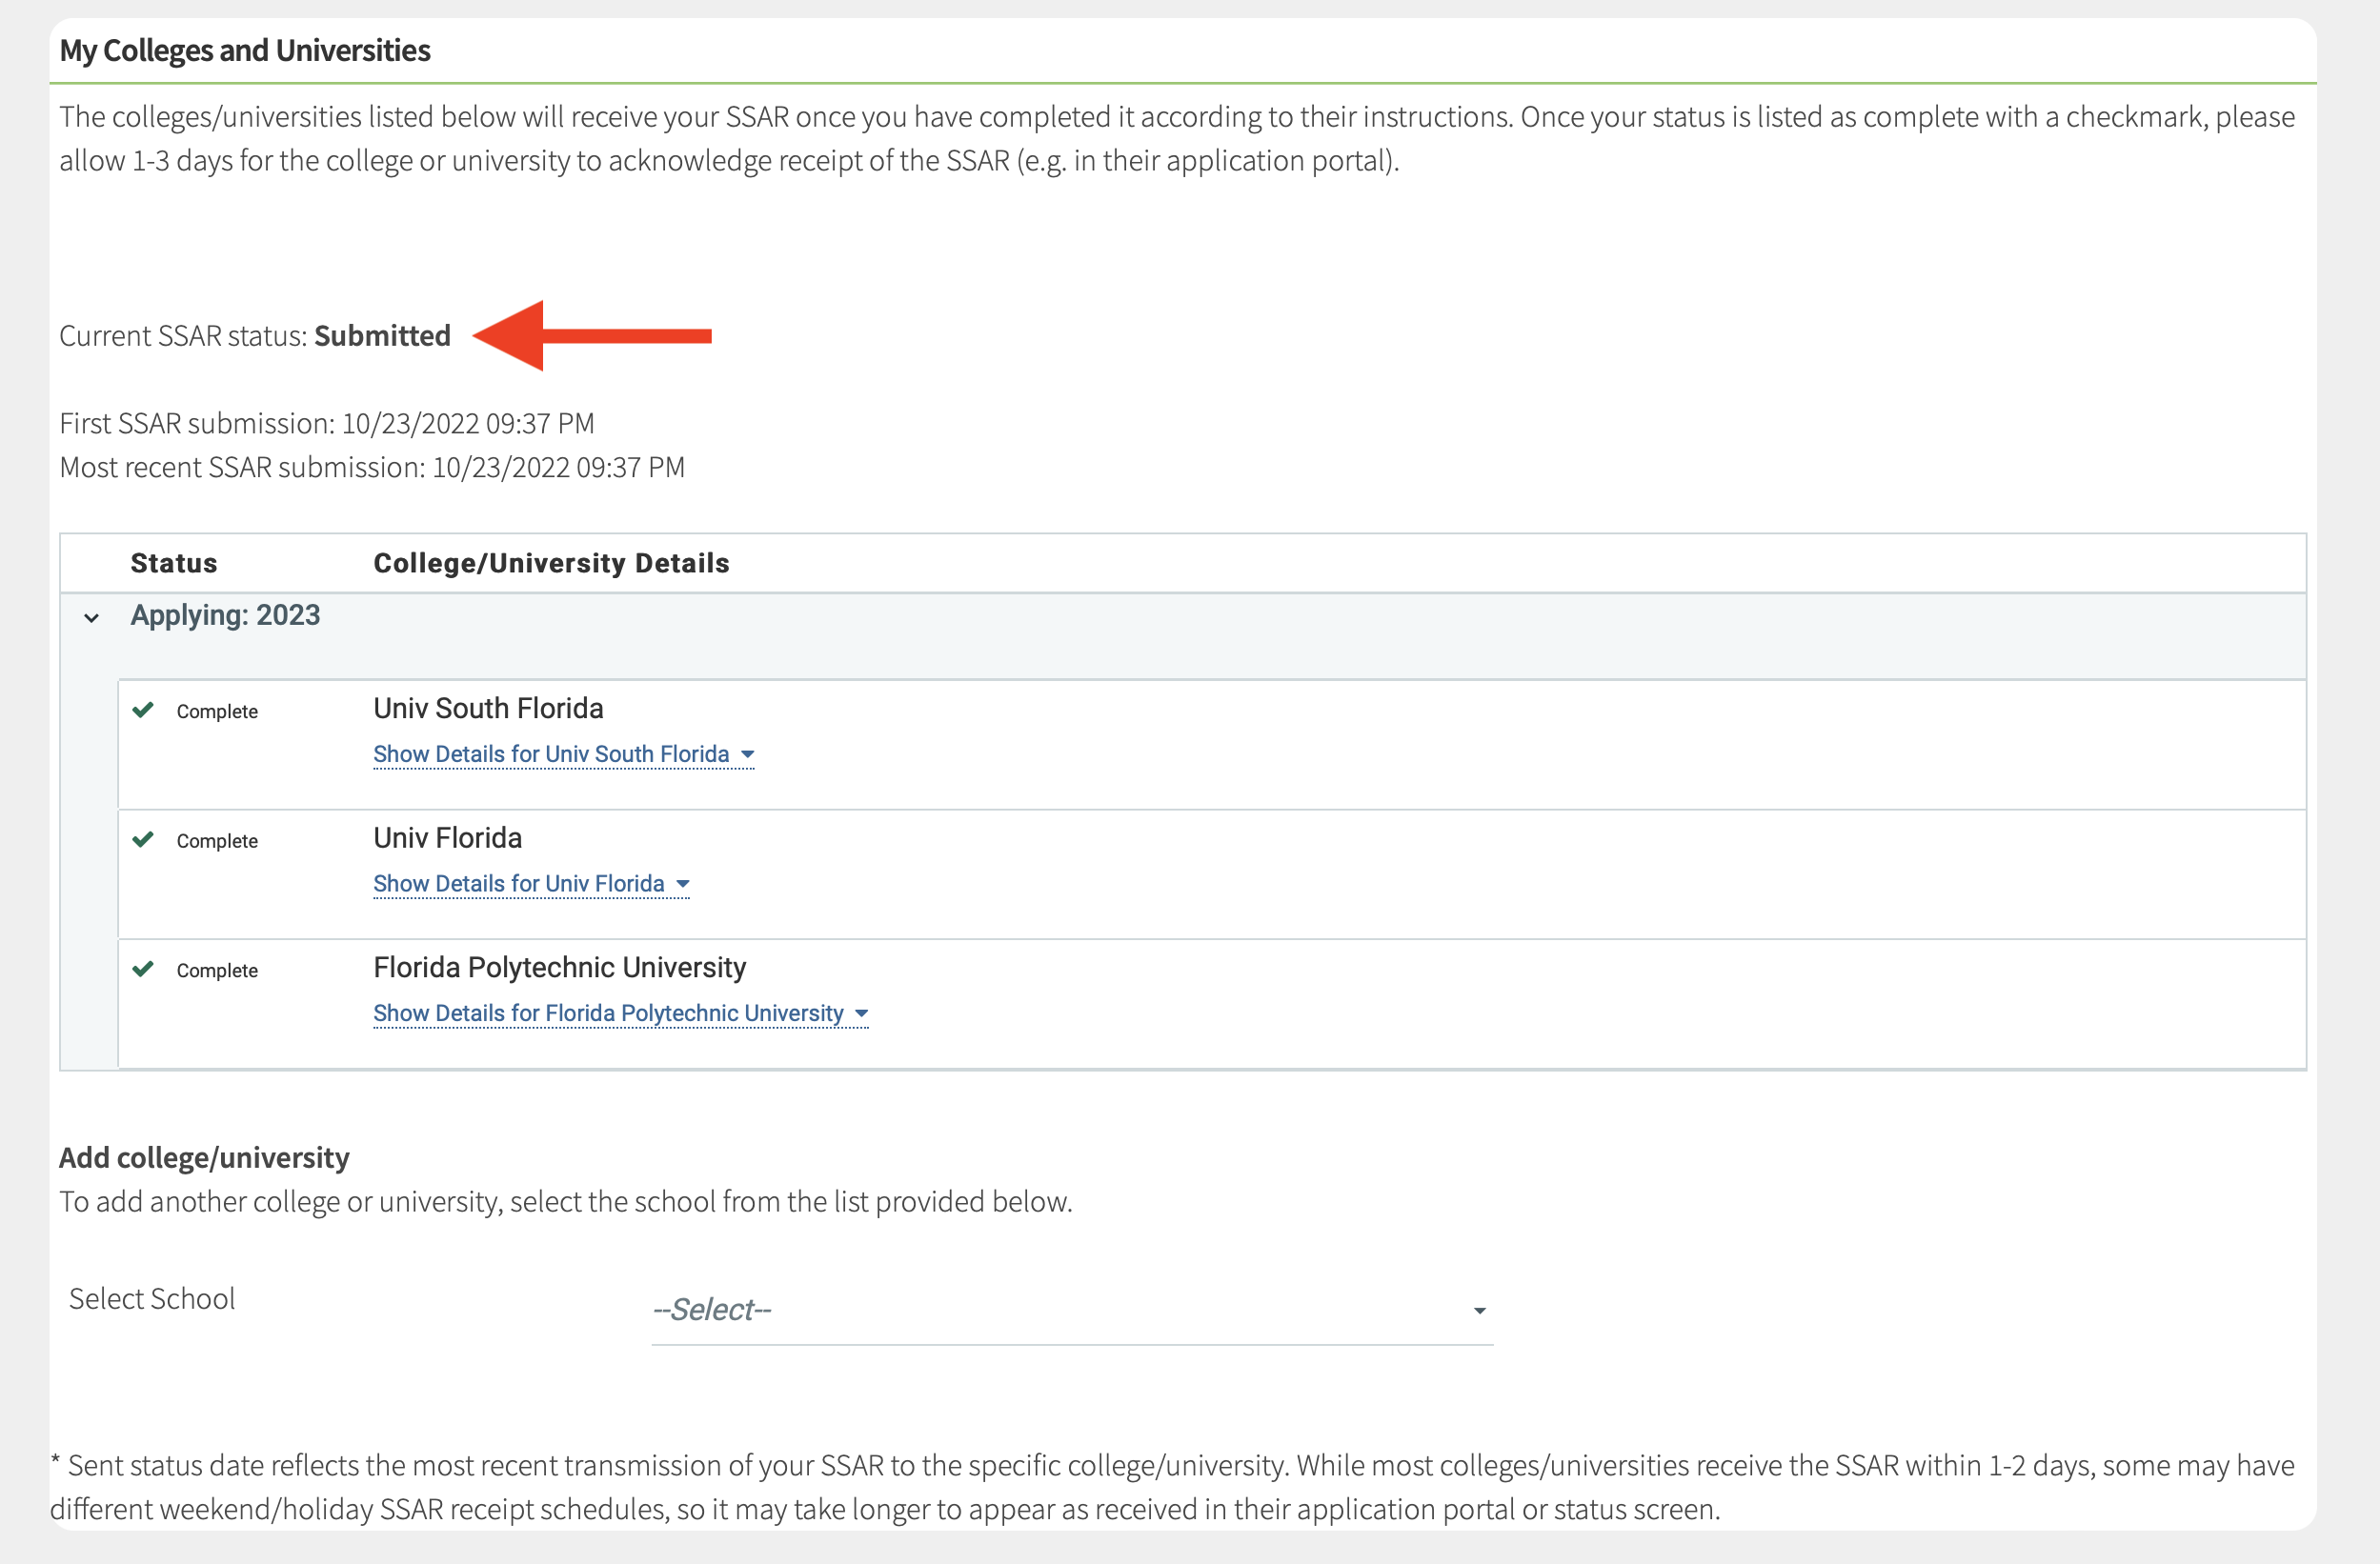Click caret after Univ South Florida details link
The width and height of the screenshot is (2380, 1564).
coord(747,755)
